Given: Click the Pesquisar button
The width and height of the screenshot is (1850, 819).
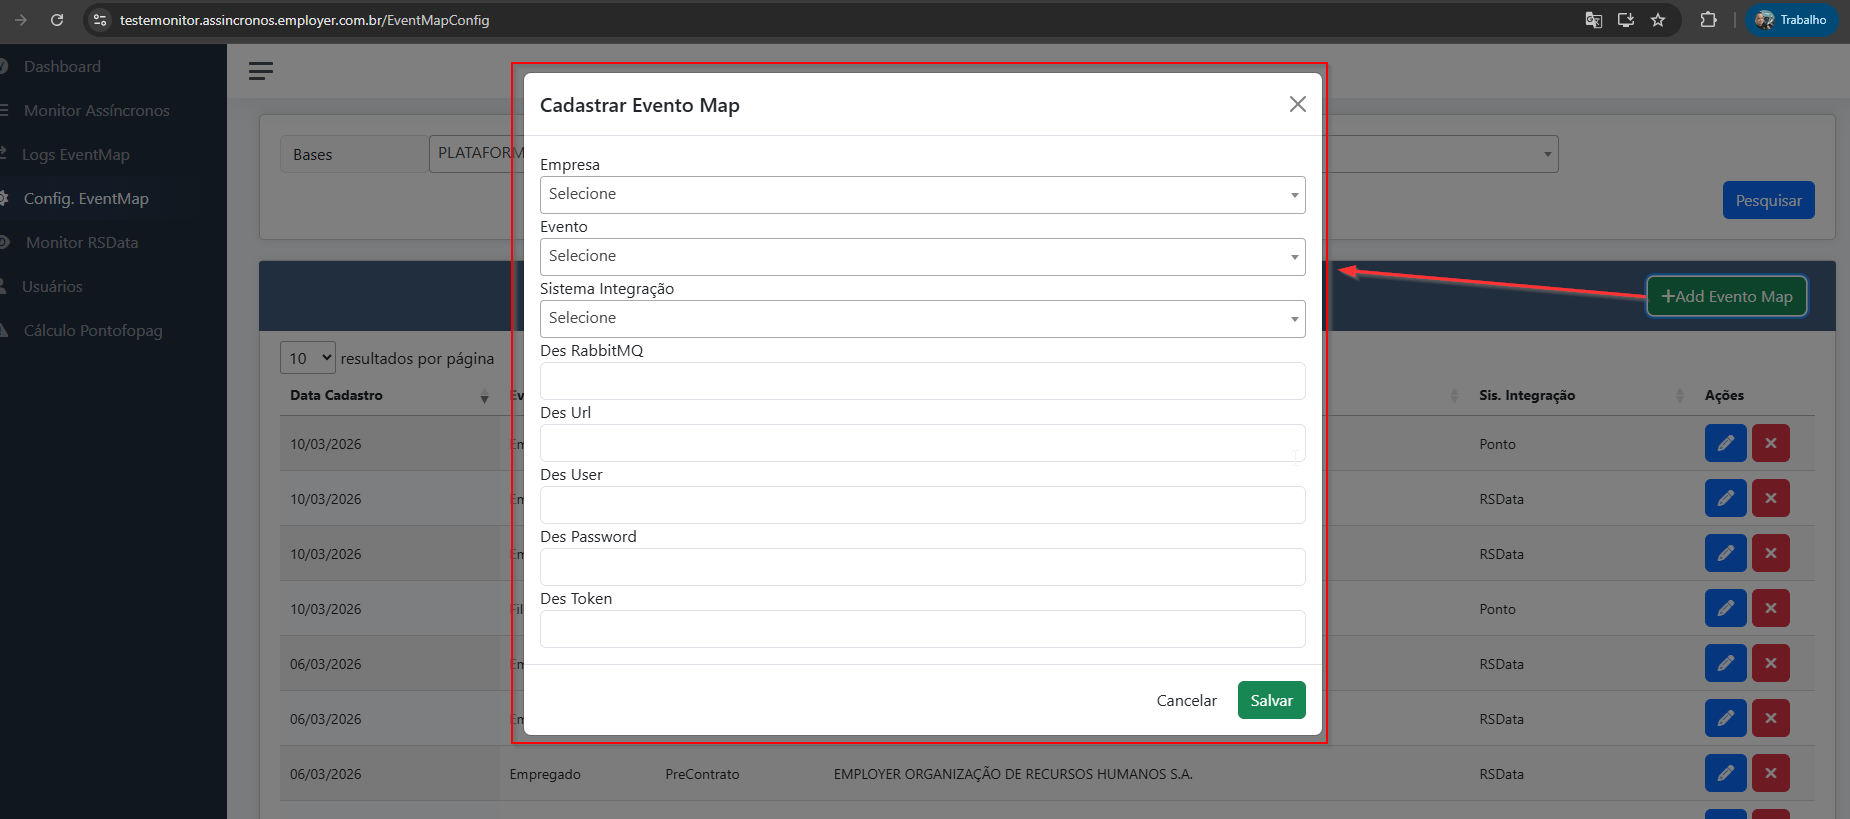Looking at the screenshot, I should (1768, 200).
